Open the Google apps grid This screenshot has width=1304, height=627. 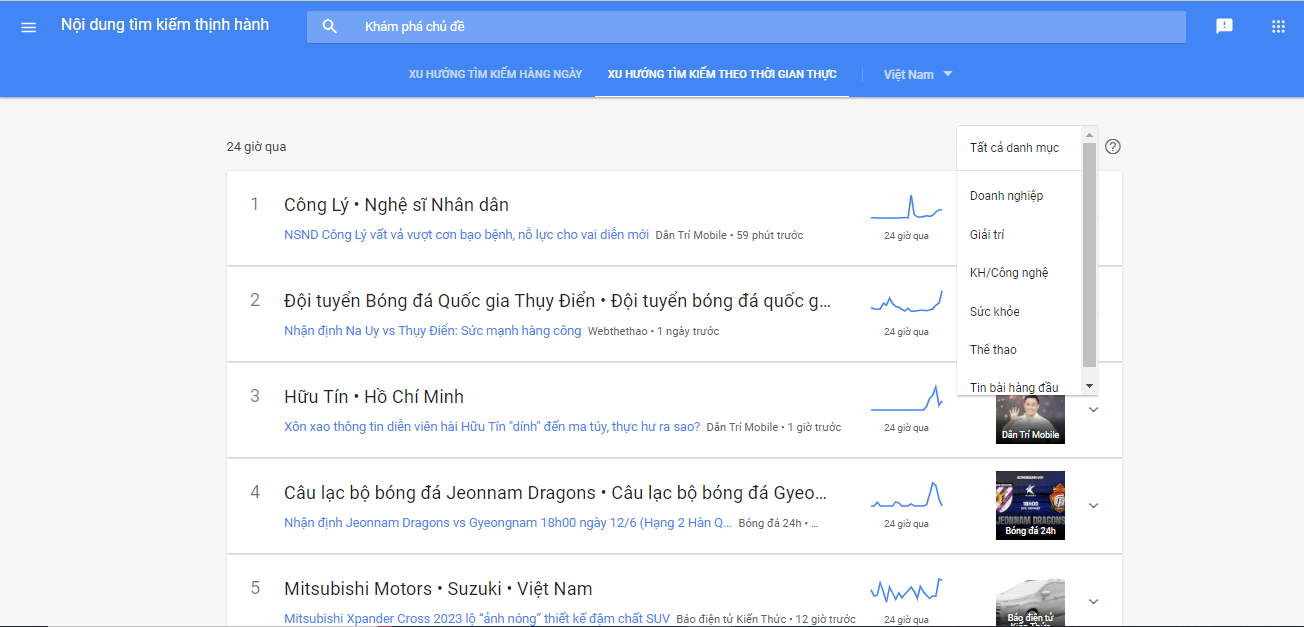tap(1278, 26)
